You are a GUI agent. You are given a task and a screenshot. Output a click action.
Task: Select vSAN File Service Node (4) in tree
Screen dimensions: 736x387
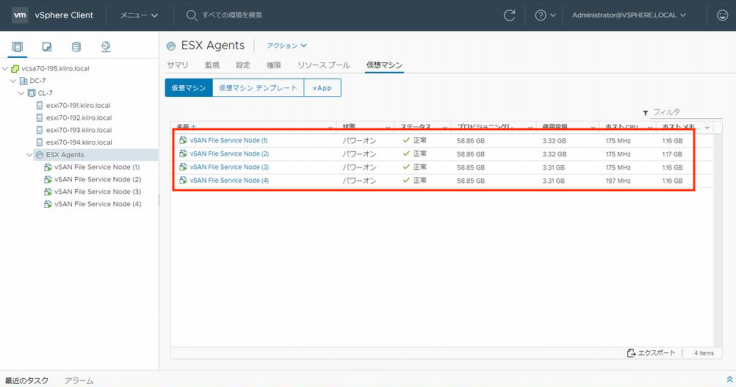point(98,203)
